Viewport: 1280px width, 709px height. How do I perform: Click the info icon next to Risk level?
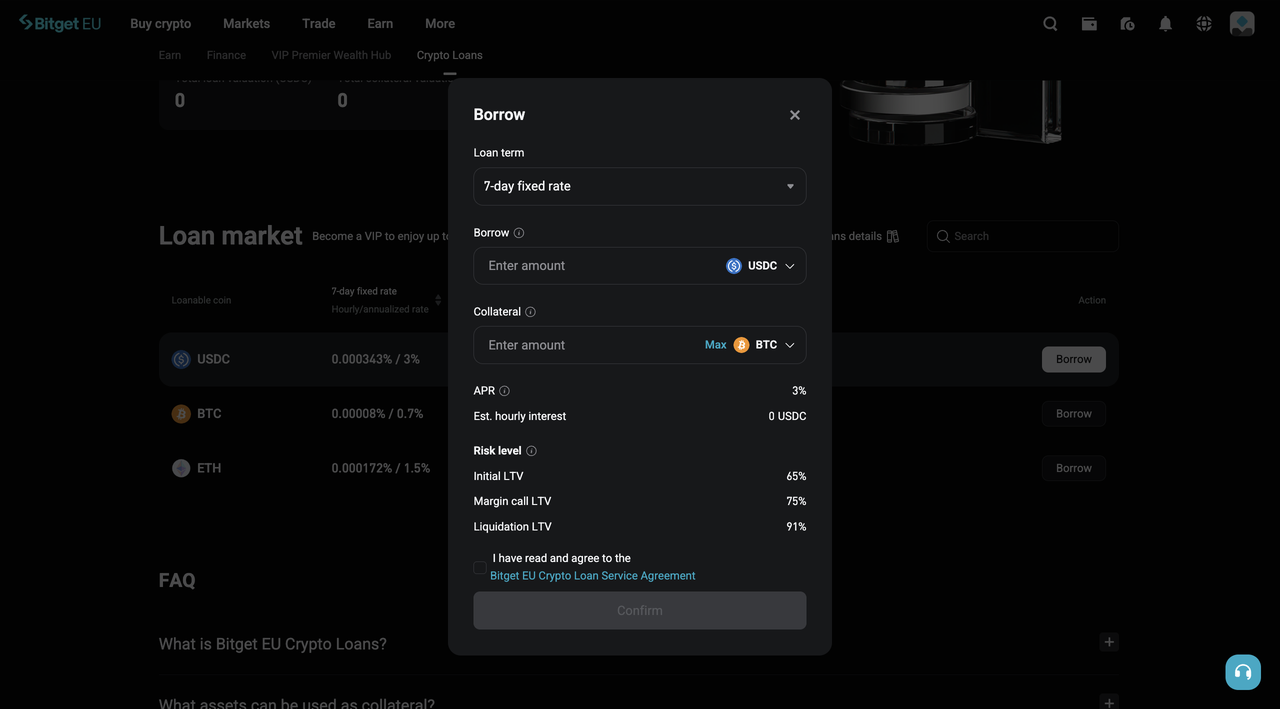[531, 451]
